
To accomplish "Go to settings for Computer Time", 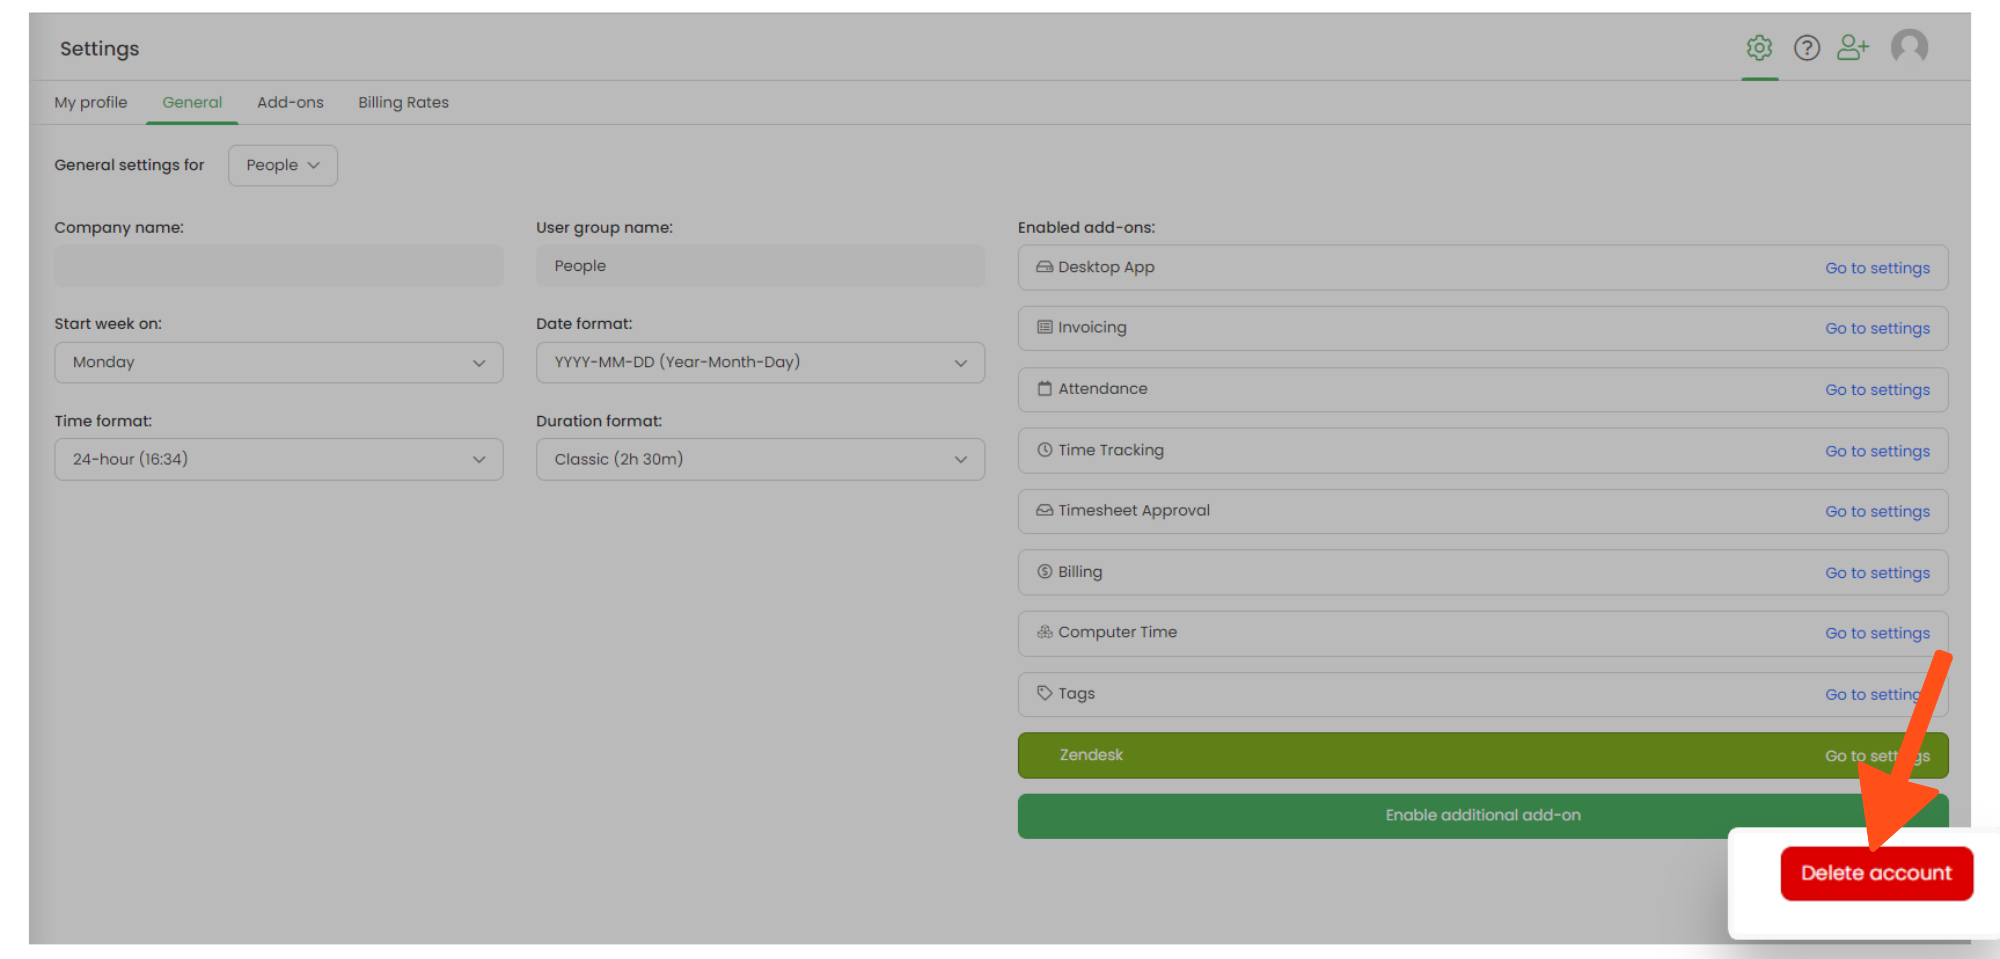I will [x=1877, y=633].
